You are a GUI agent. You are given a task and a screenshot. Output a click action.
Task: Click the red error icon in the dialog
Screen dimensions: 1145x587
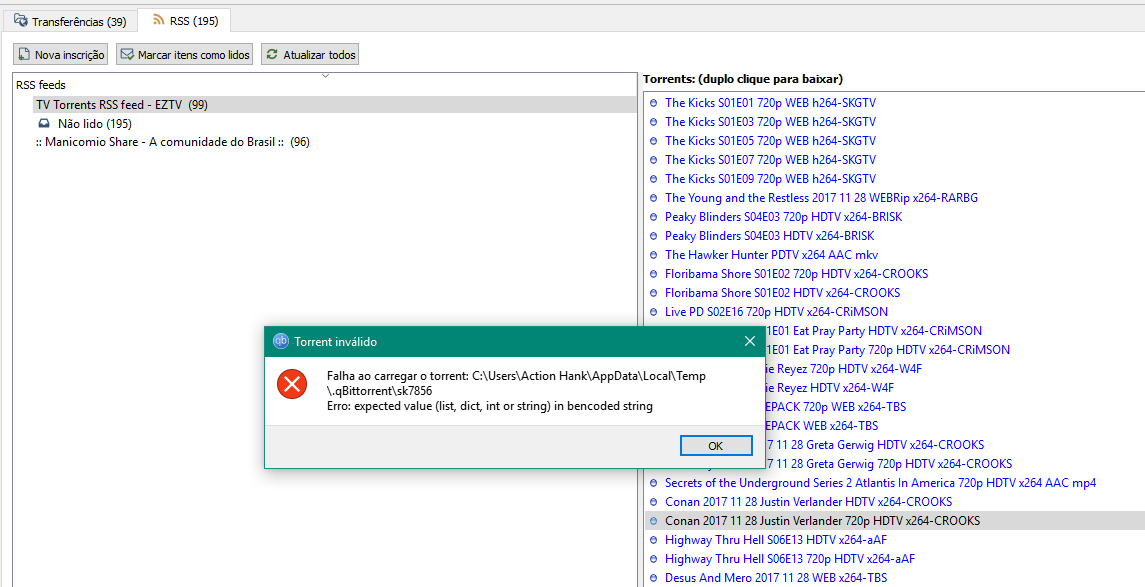[x=291, y=382]
